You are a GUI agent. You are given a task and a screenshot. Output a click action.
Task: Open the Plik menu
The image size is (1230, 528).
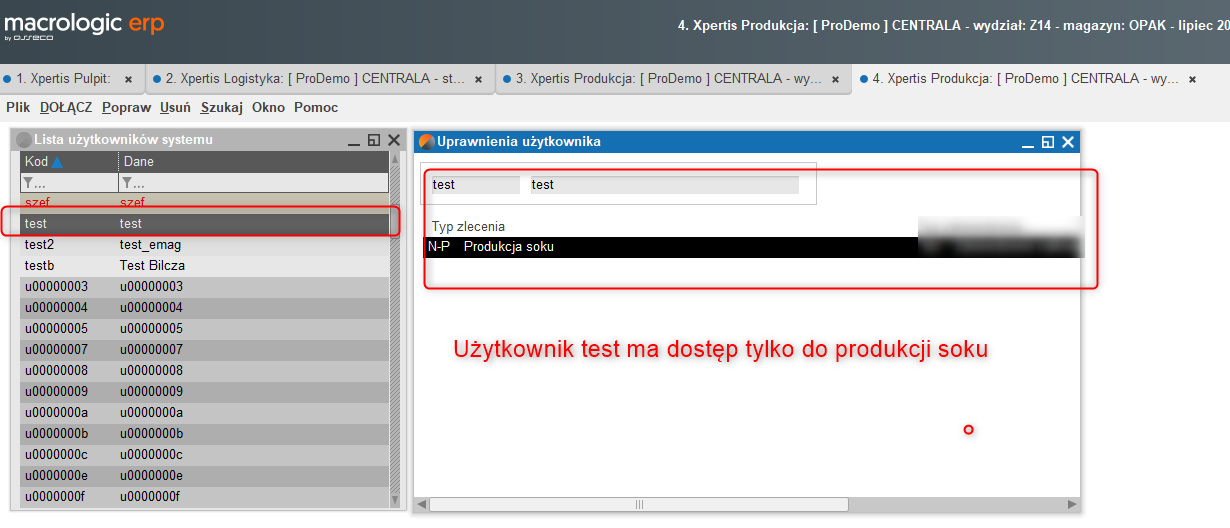coord(18,107)
